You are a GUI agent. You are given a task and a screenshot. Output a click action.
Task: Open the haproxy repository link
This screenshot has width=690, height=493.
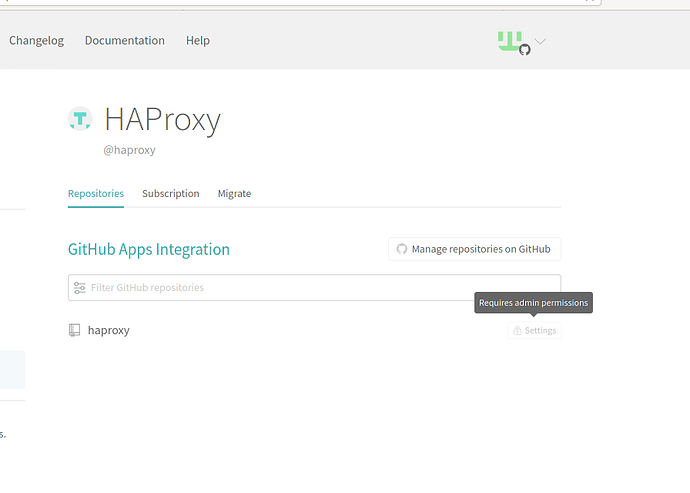[x=109, y=330]
